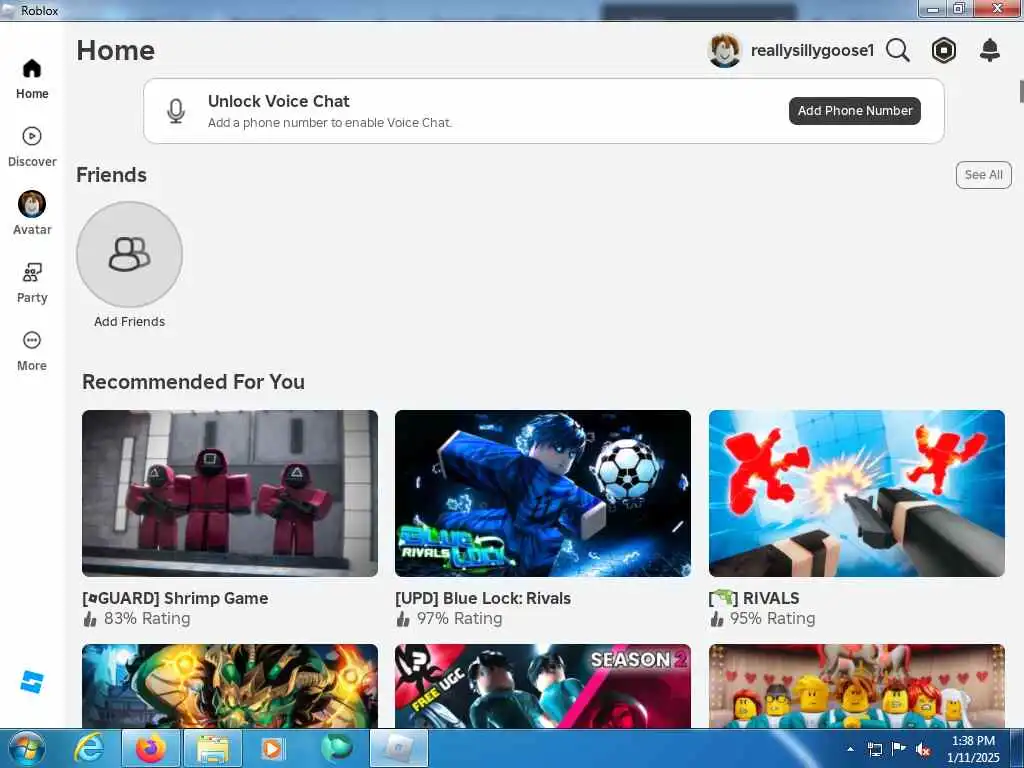Click the Action Center flag tray icon
Viewport: 1024px width, 768px height.
(x=899, y=749)
